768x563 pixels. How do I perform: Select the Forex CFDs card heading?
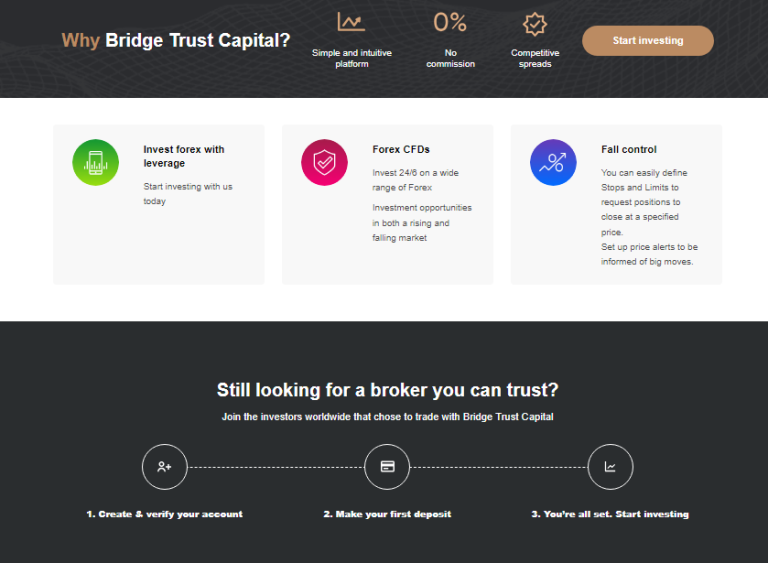401,149
